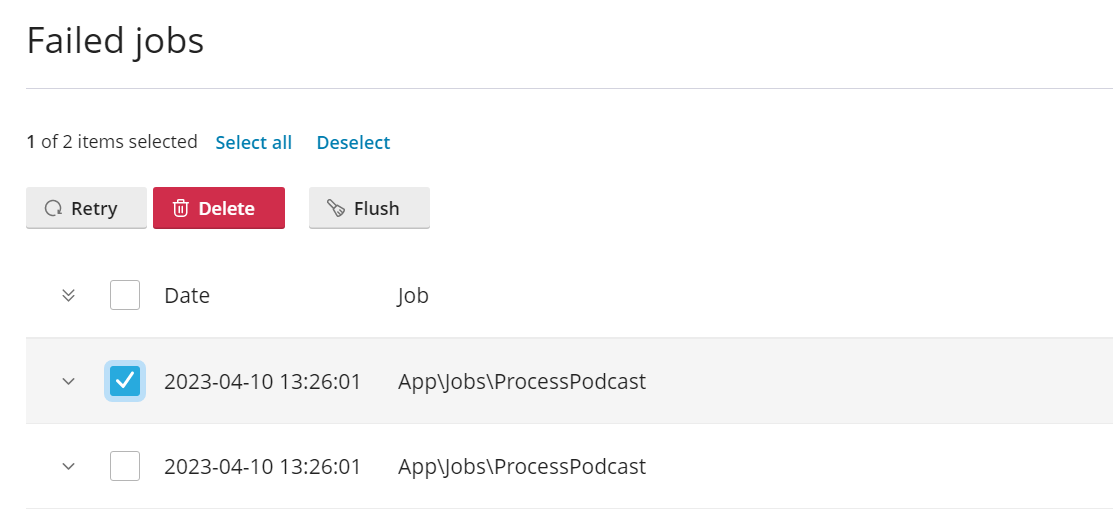Click the Deselect link
Screen dimensions: 1113x525
click(x=353, y=143)
